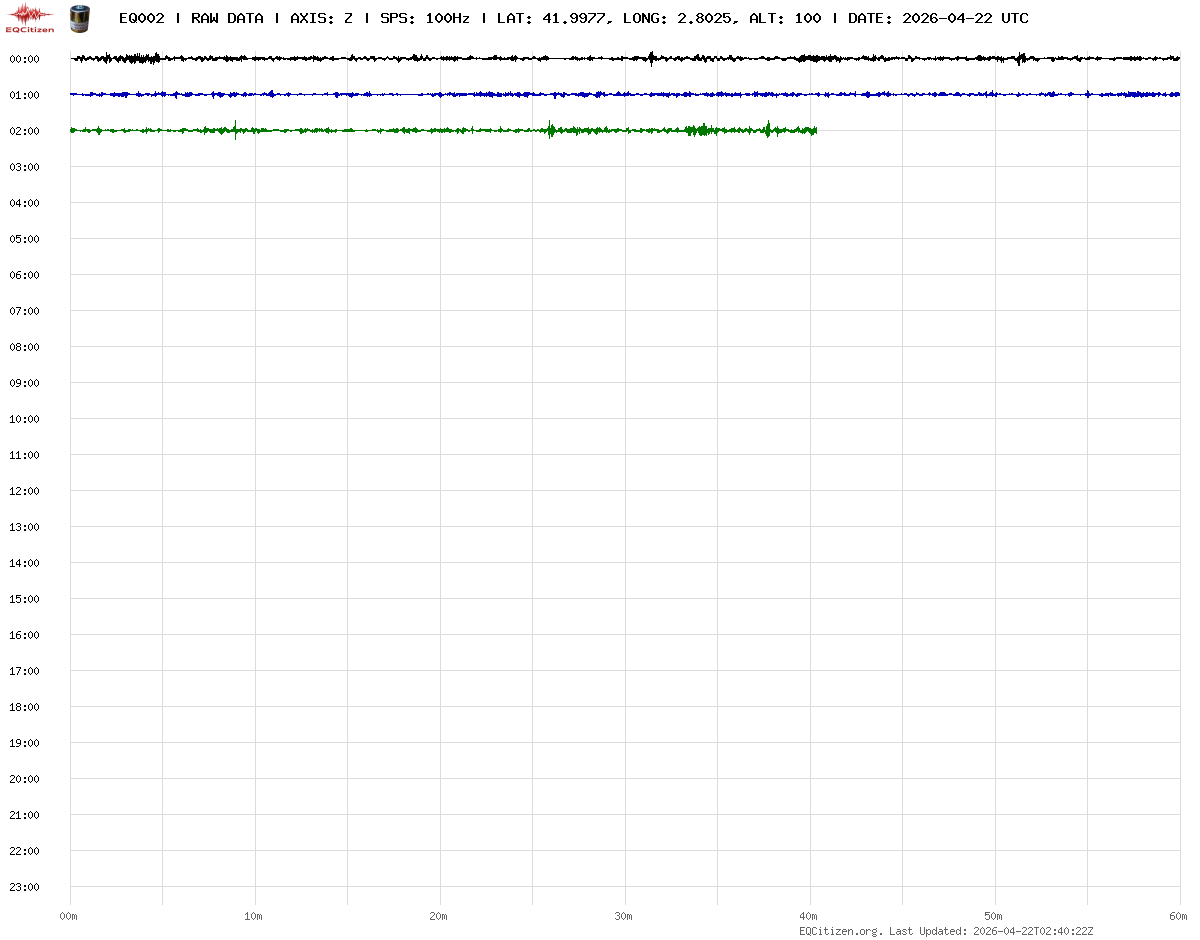This screenshot has height=940, width=1200.
Task: Select the 12:00 hour label
Action: [24, 491]
